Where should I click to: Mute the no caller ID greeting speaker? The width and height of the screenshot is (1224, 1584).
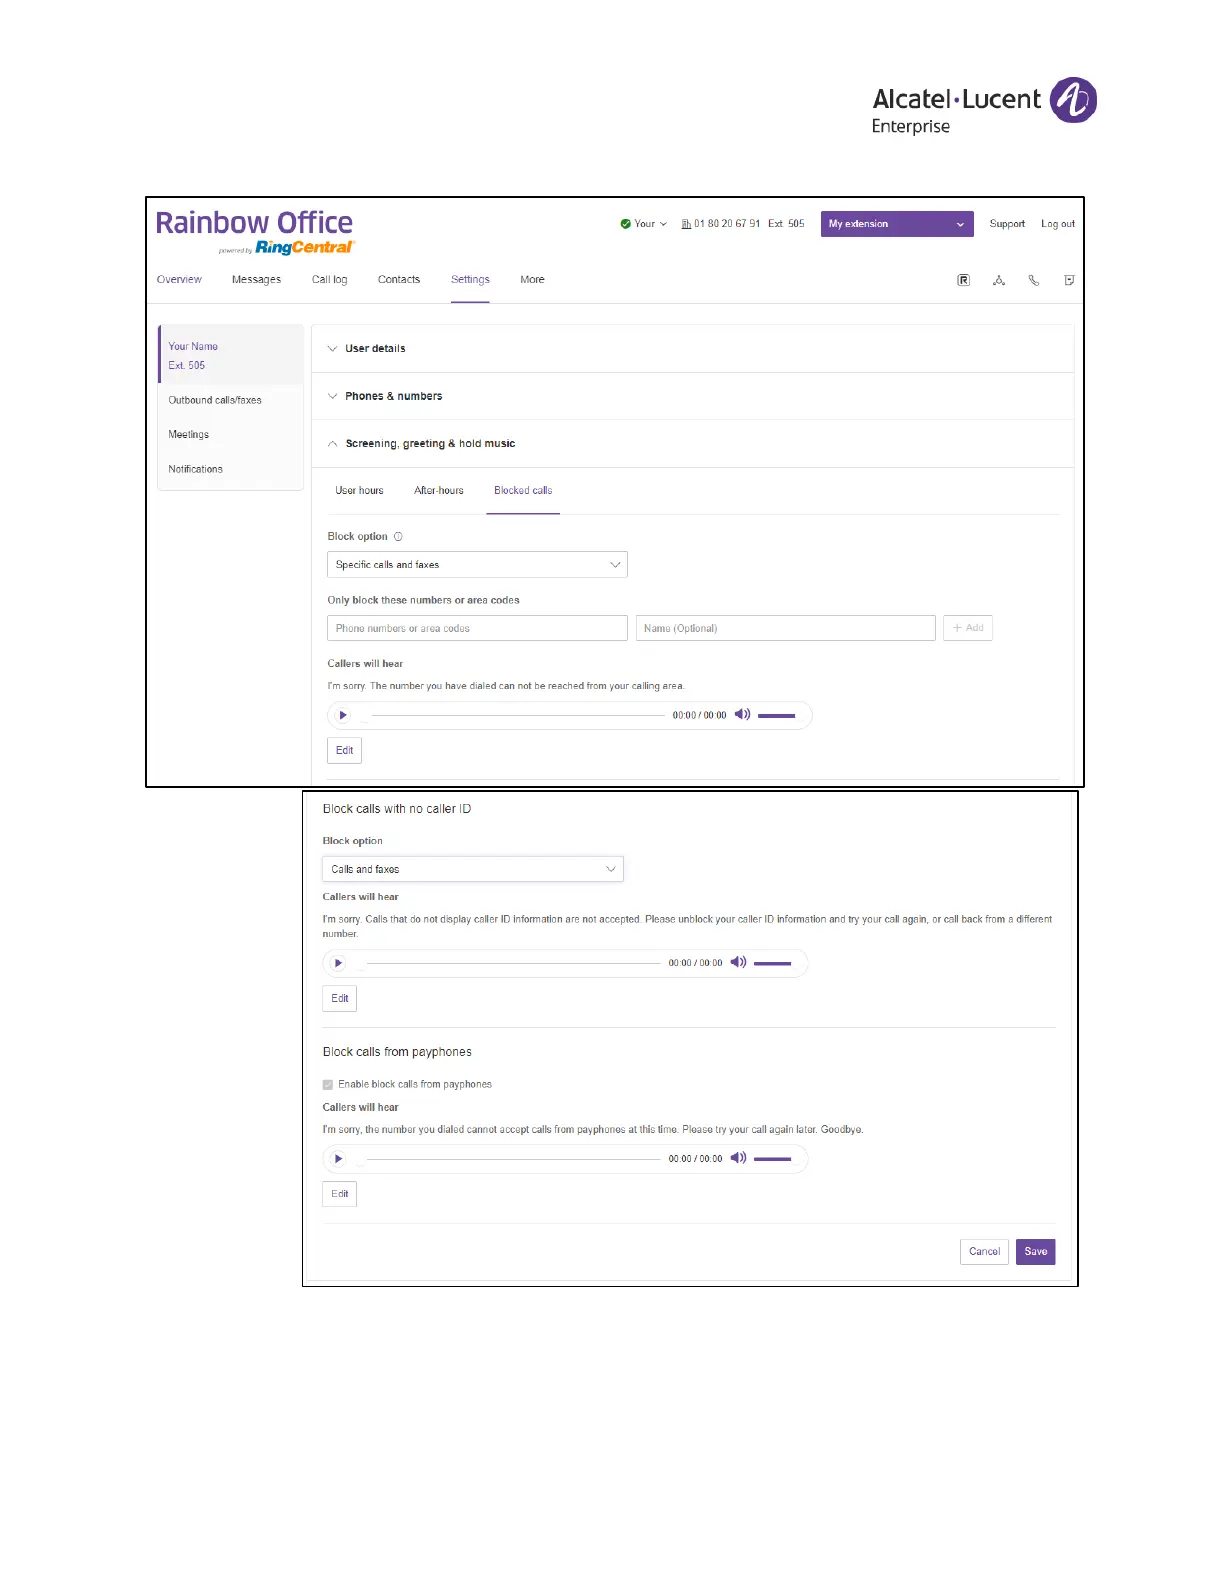pos(739,963)
